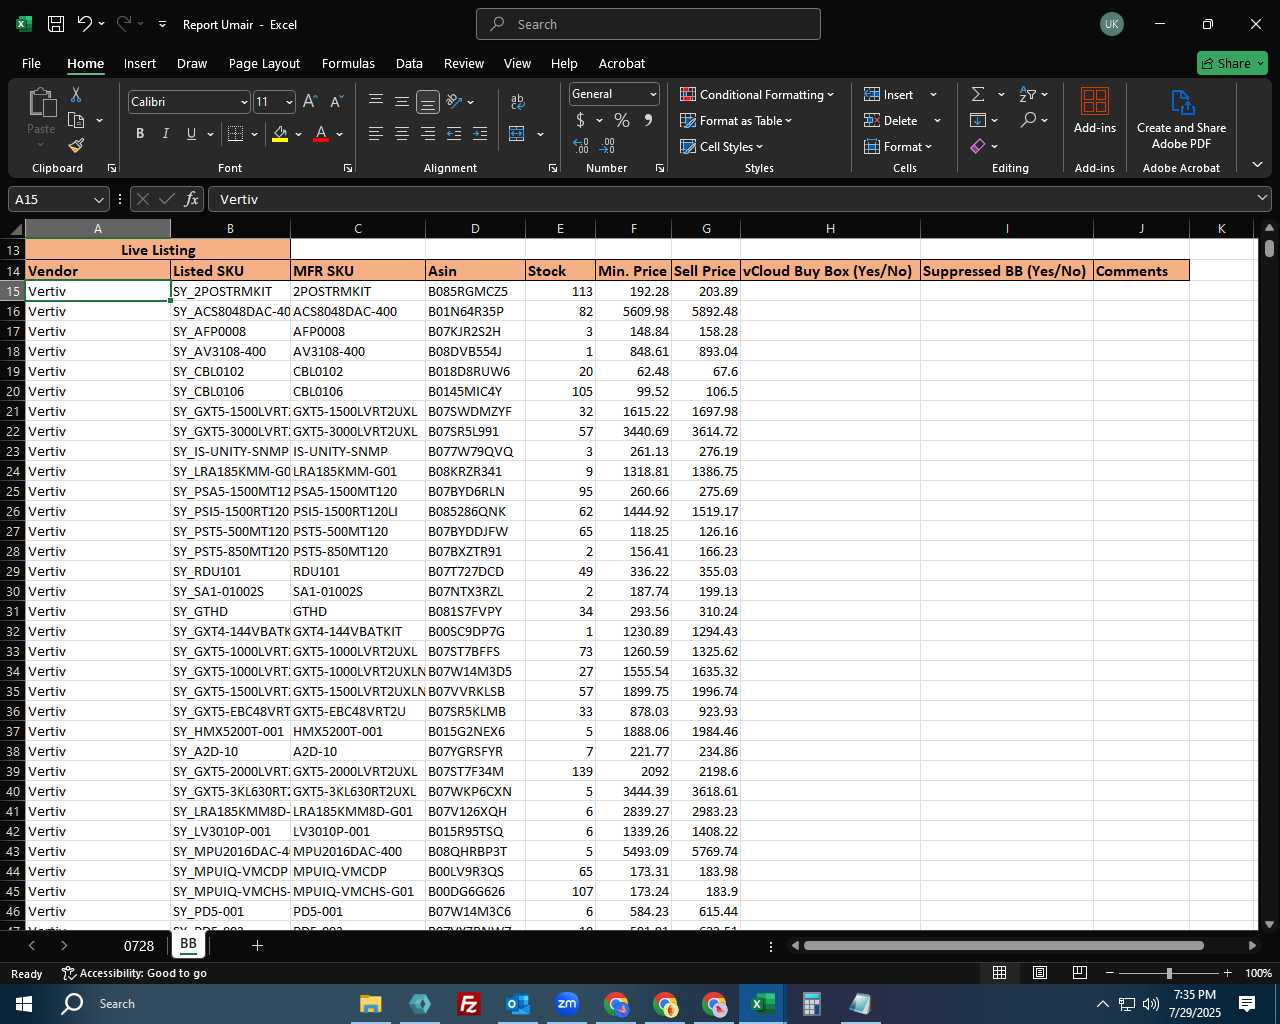
Task: Click the Merge & Center icon
Action: coord(517,134)
